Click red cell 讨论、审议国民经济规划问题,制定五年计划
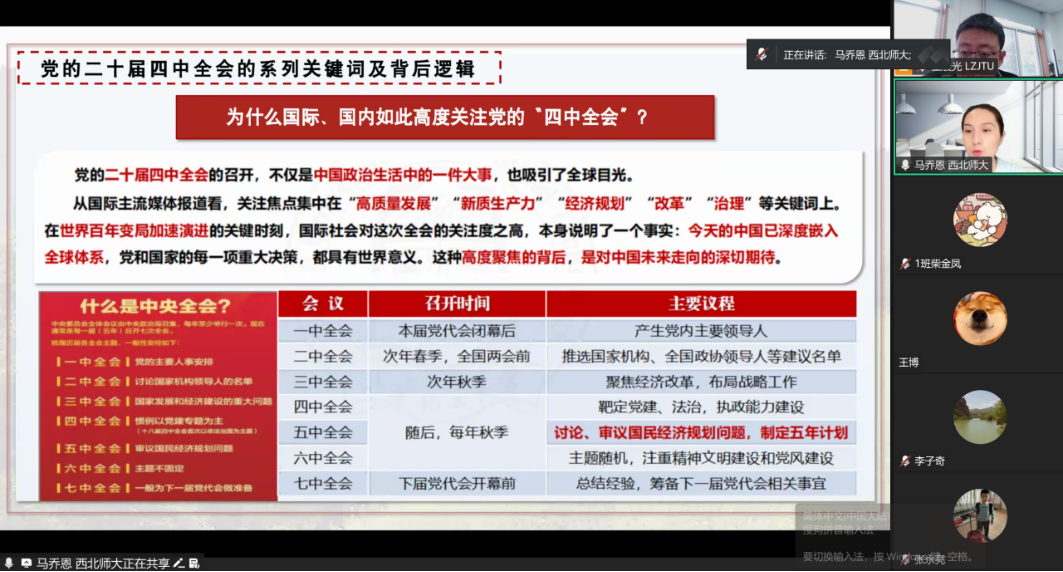This screenshot has width=1063, height=572. point(701,433)
